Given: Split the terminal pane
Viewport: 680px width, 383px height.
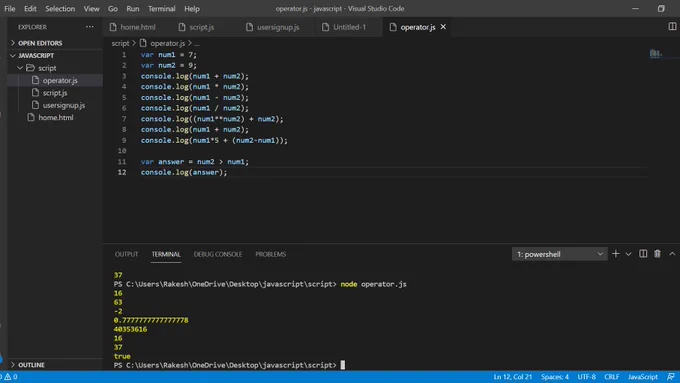Looking at the screenshot, I should click(643, 254).
